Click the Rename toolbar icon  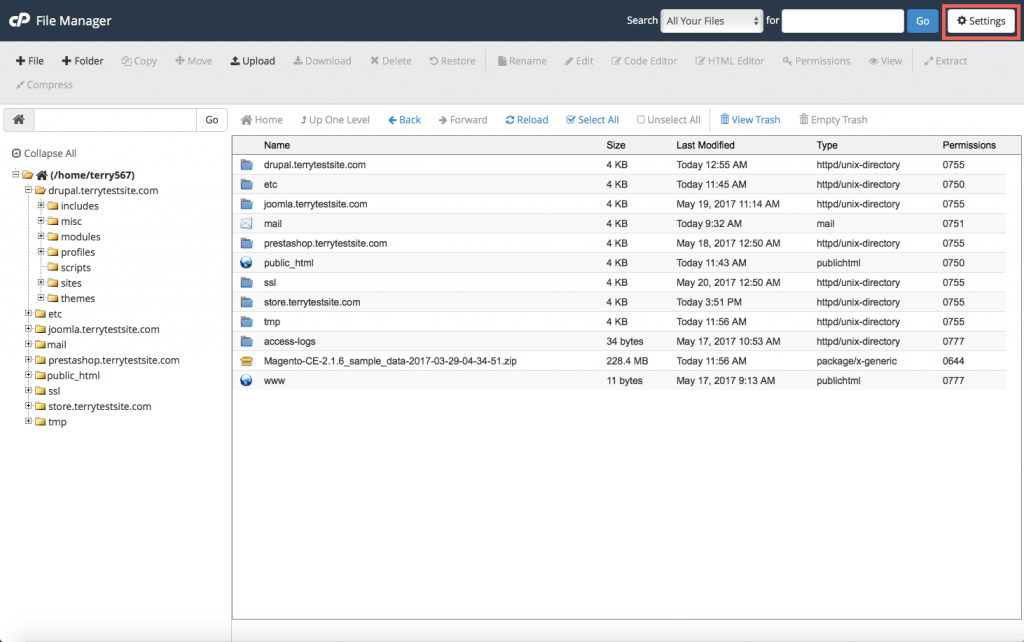point(521,60)
